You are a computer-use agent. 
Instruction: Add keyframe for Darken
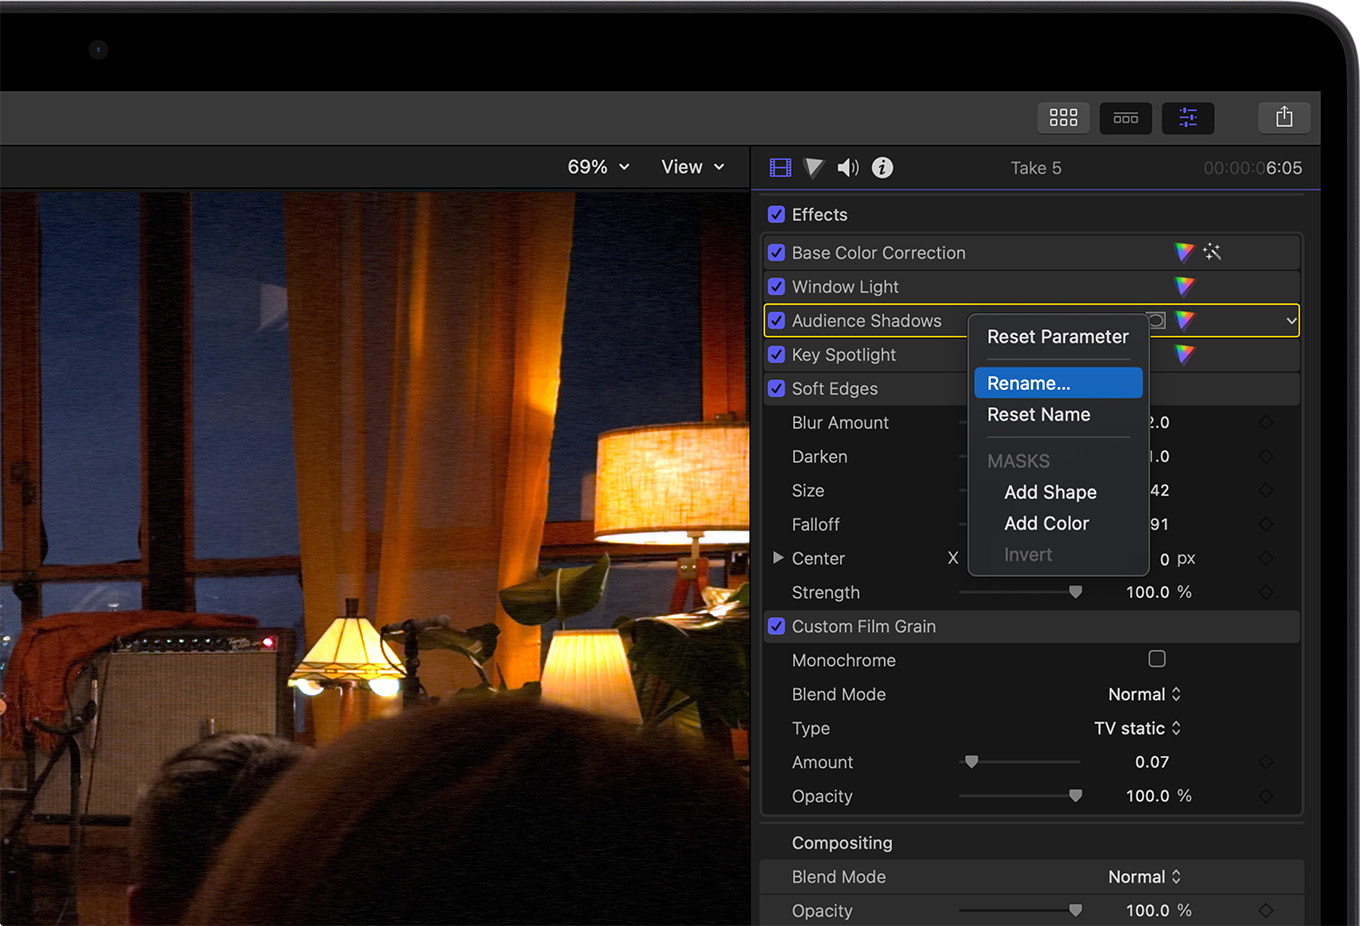click(x=1266, y=457)
